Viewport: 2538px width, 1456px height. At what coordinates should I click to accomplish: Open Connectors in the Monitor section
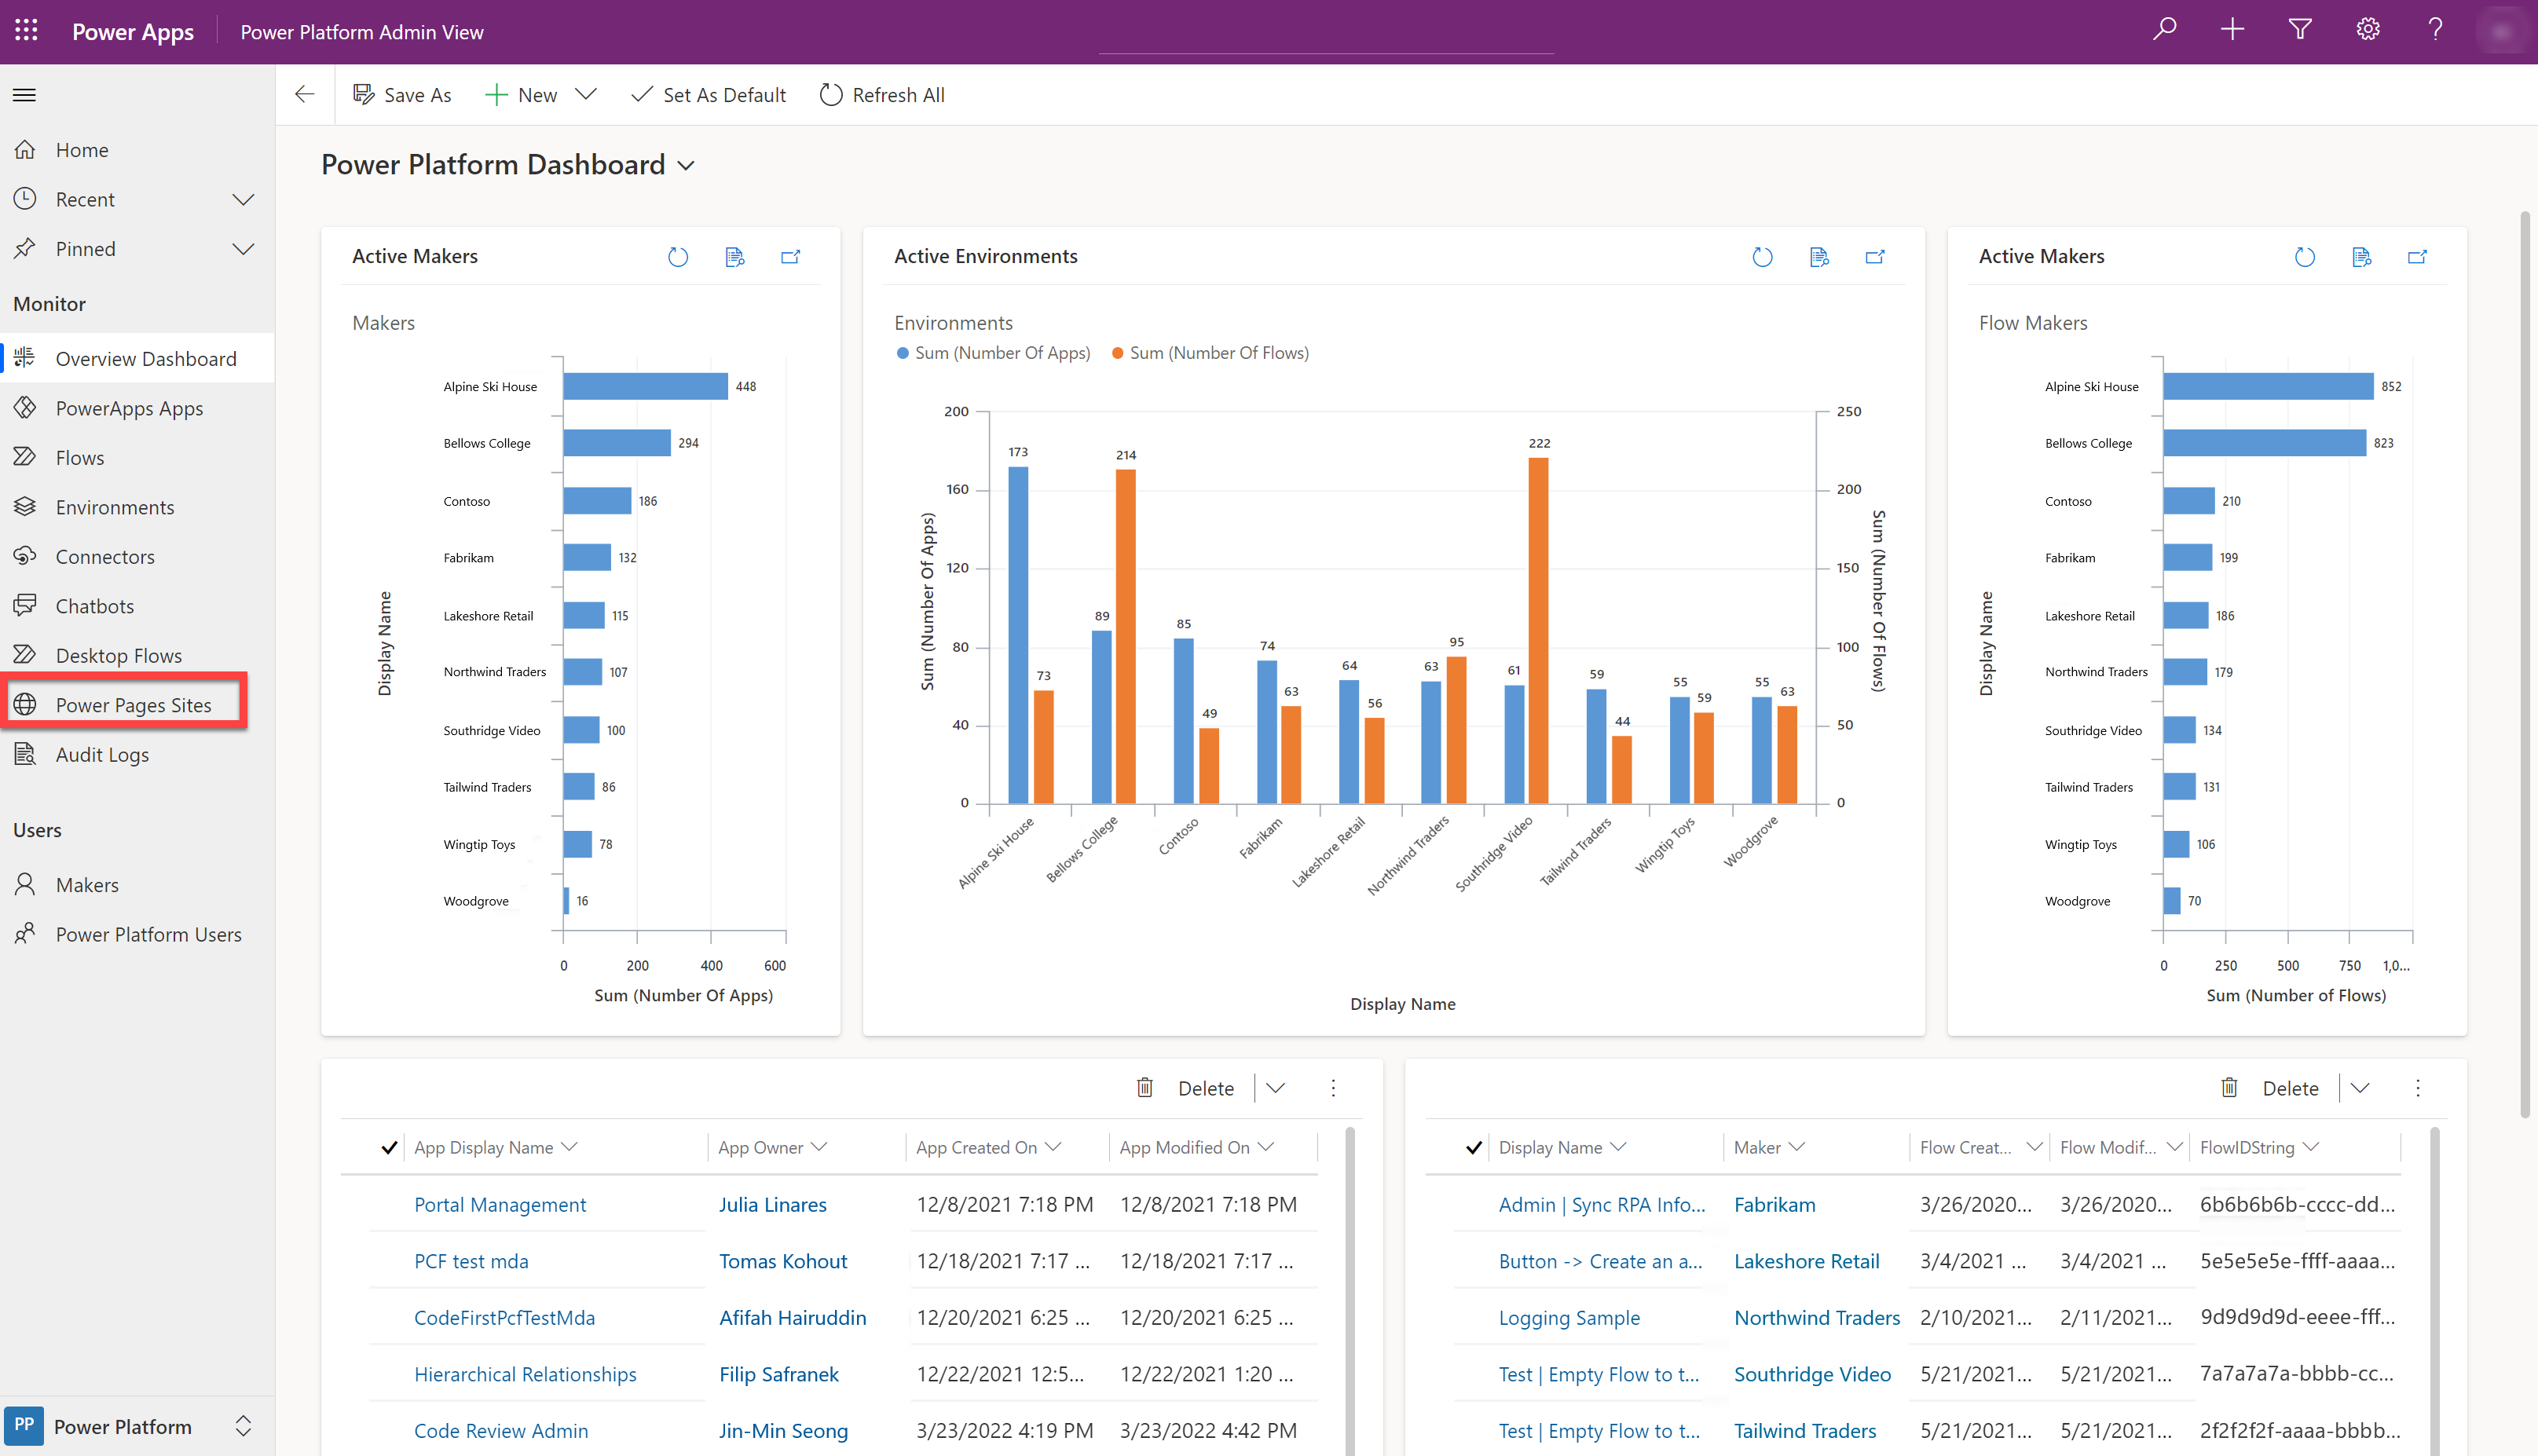pos(103,556)
